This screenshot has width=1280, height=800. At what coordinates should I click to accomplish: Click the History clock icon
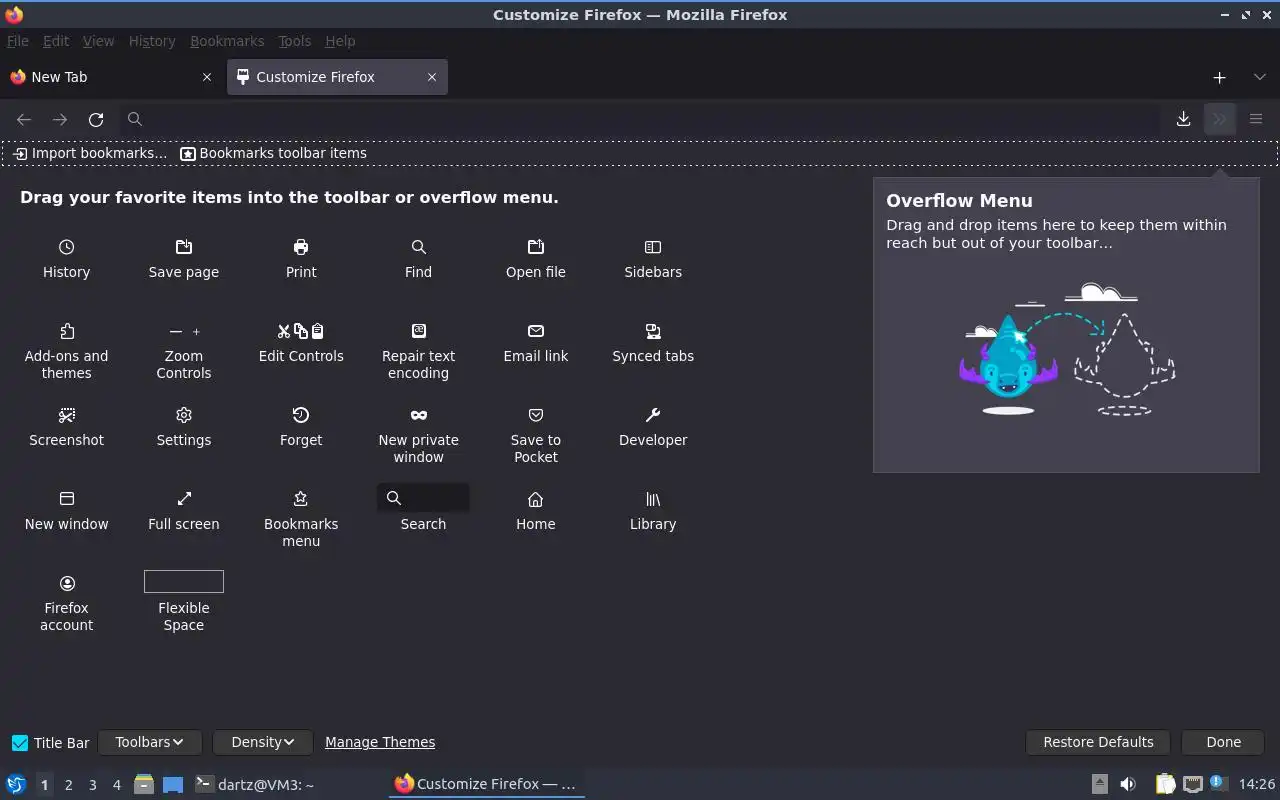click(66, 247)
